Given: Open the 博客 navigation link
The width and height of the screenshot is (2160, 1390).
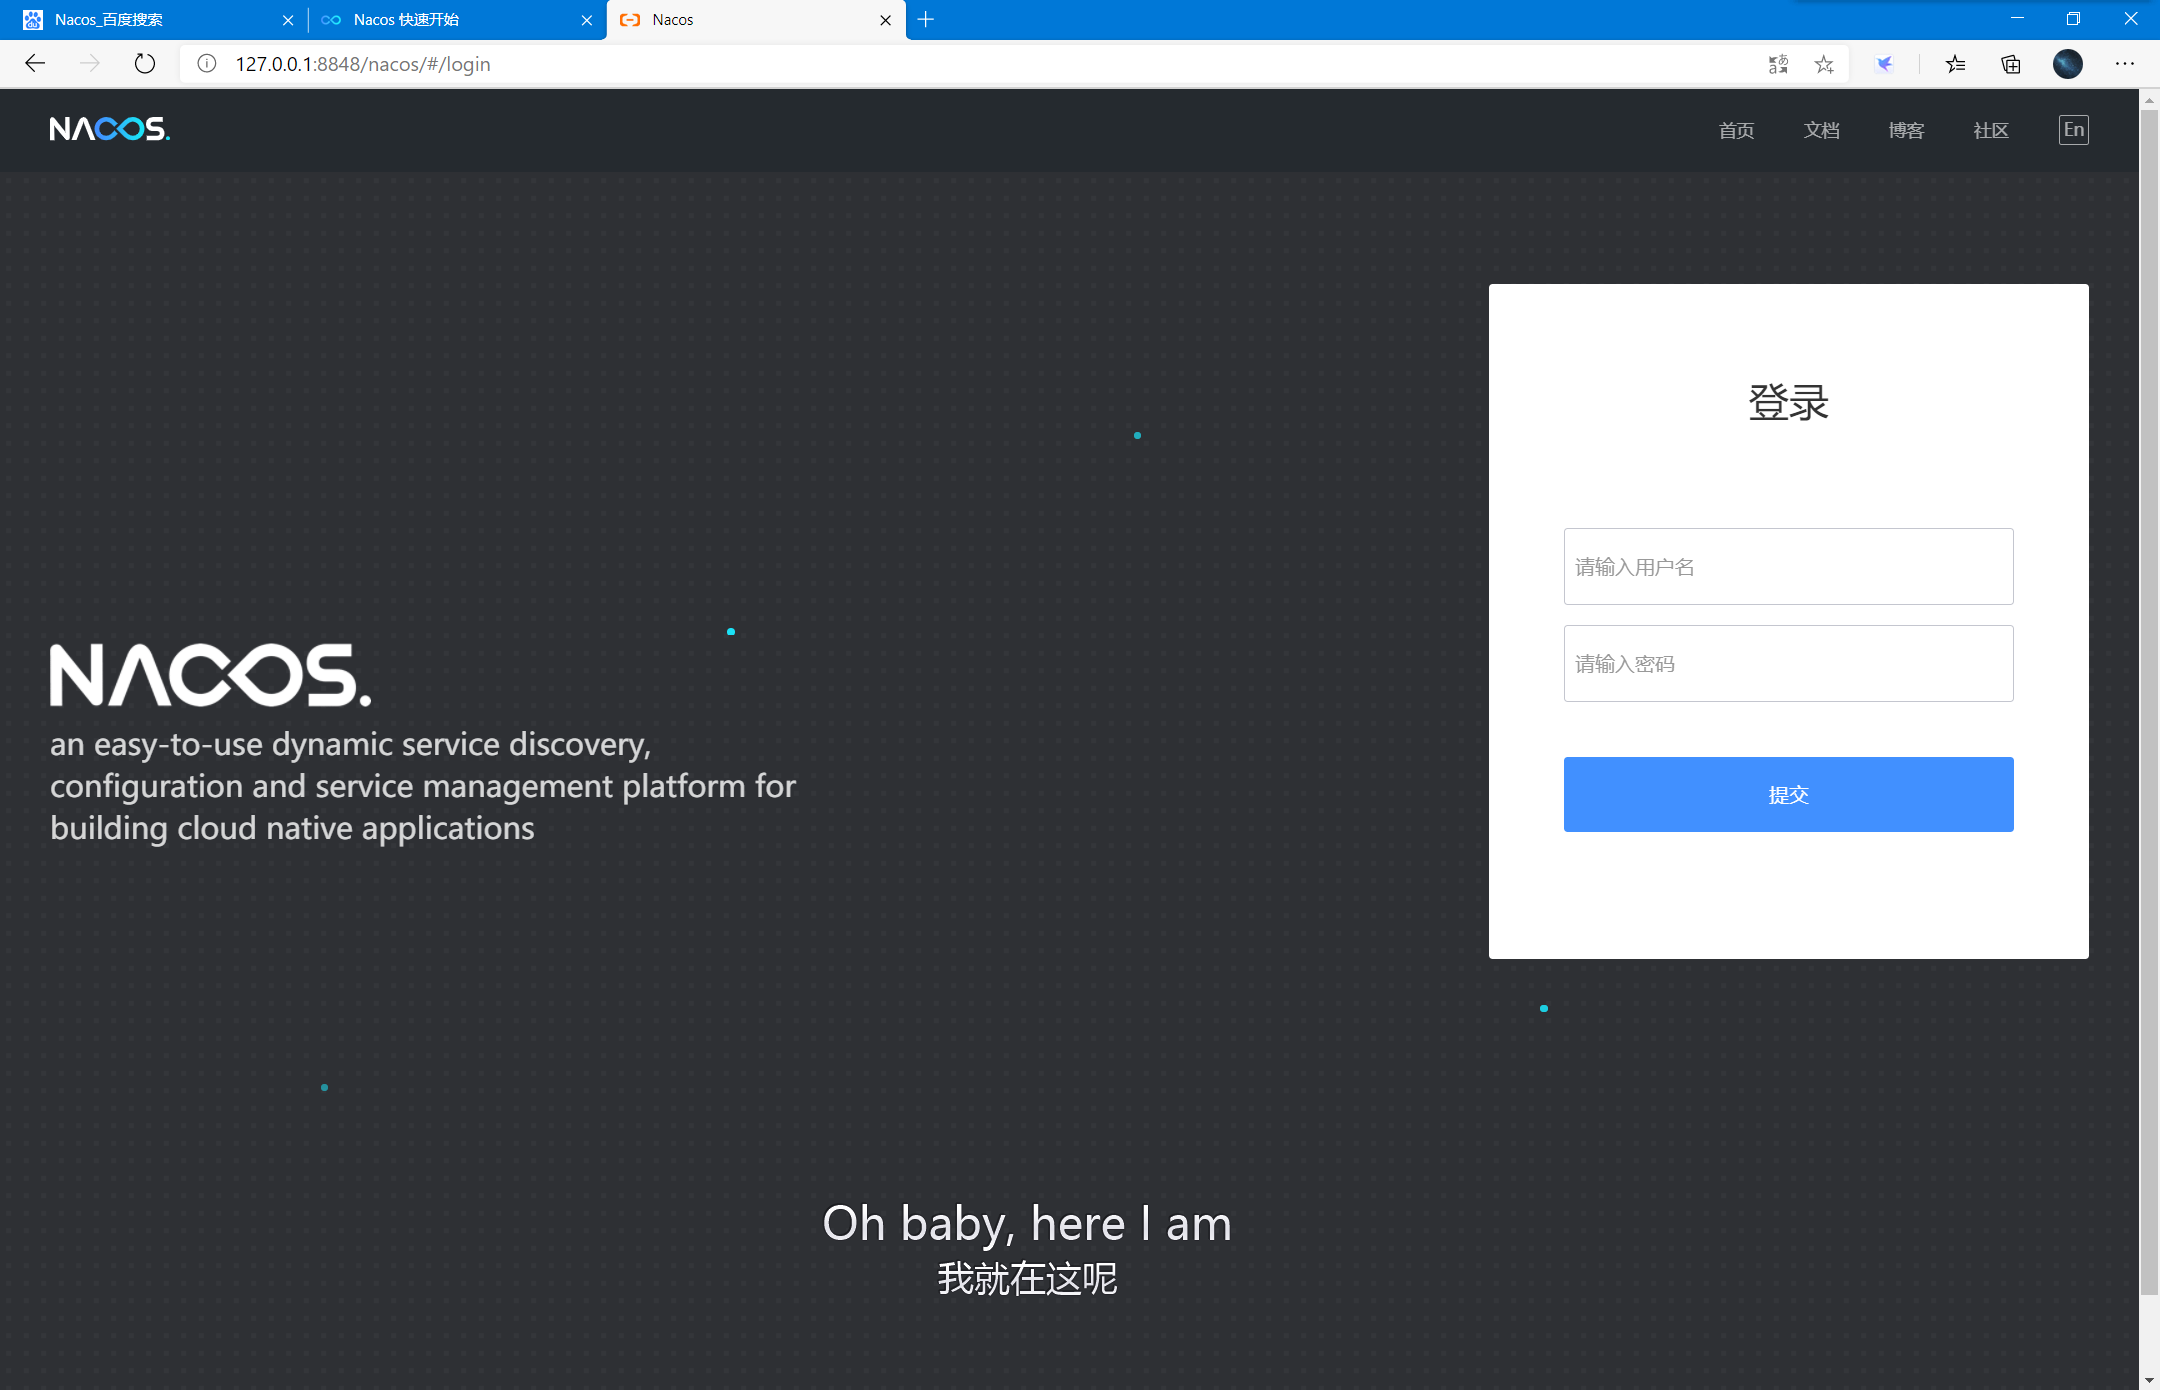Looking at the screenshot, I should (x=1906, y=131).
